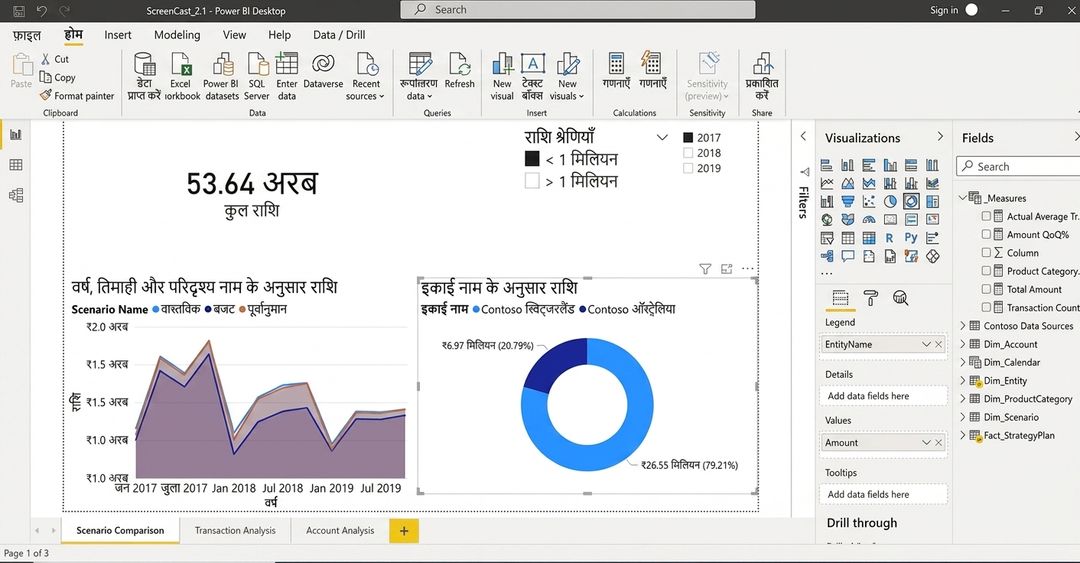Uncheck the 2017 year slicer box
This screenshot has width=1080, height=563.
pos(687,138)
